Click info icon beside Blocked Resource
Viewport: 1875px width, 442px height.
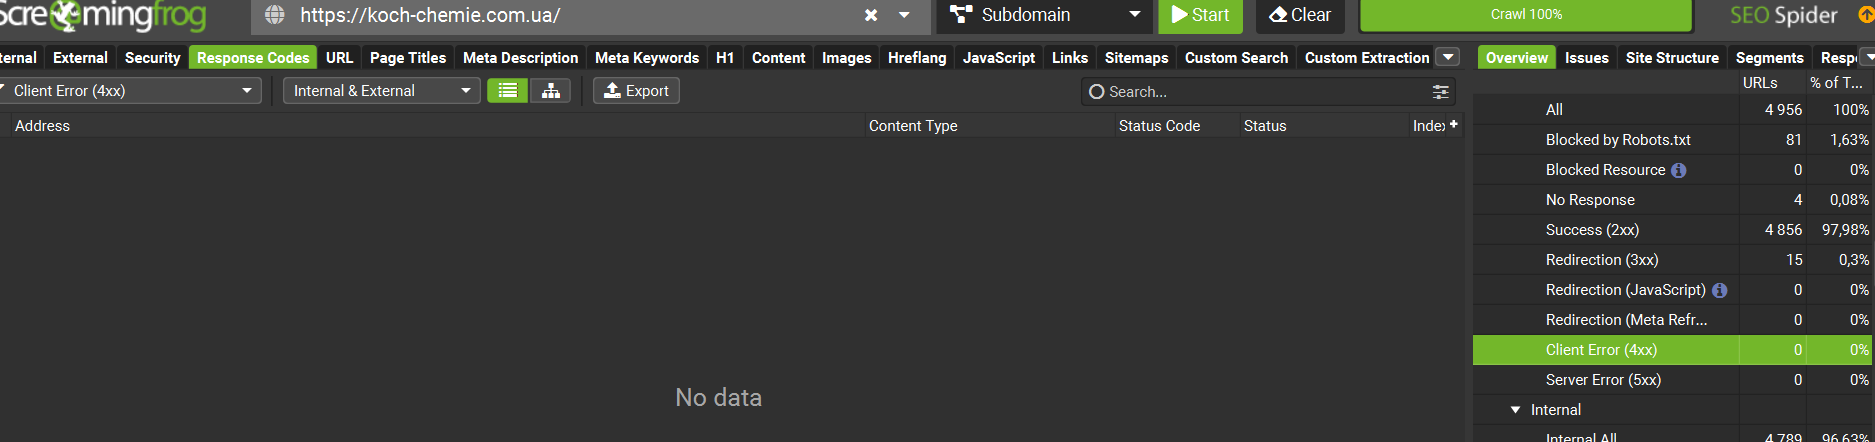pyautogui.click(x=1679, y=170)
